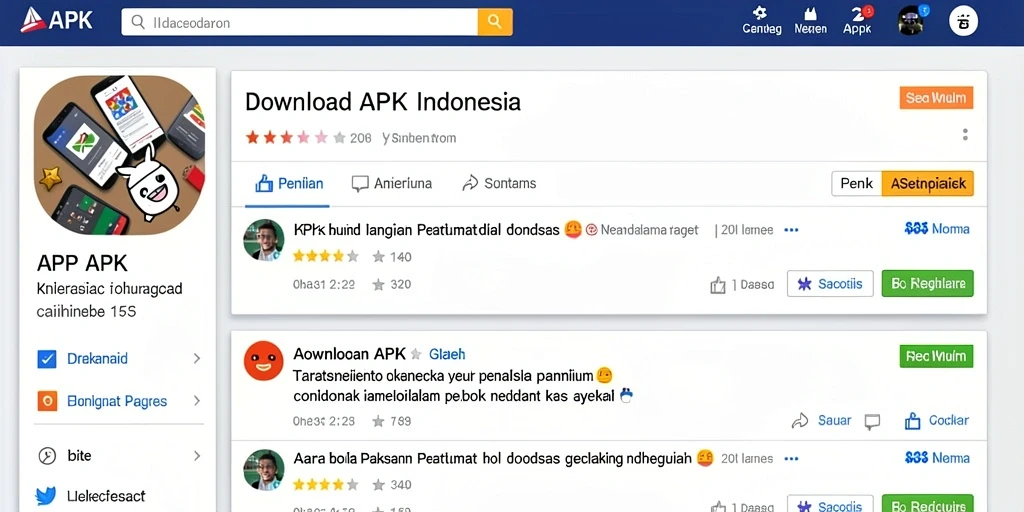1024x512 pixels.
Task: Focus the search input field
Action: [300, 22]
